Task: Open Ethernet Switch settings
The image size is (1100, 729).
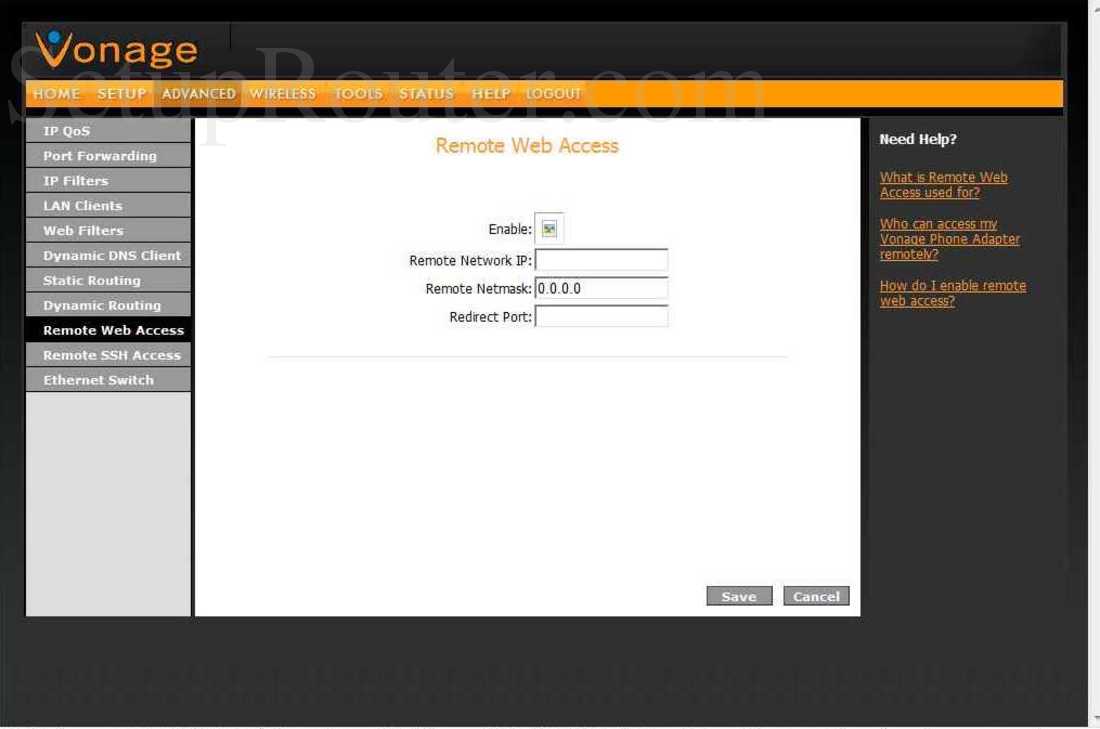Action: click(x=108, y=380)
